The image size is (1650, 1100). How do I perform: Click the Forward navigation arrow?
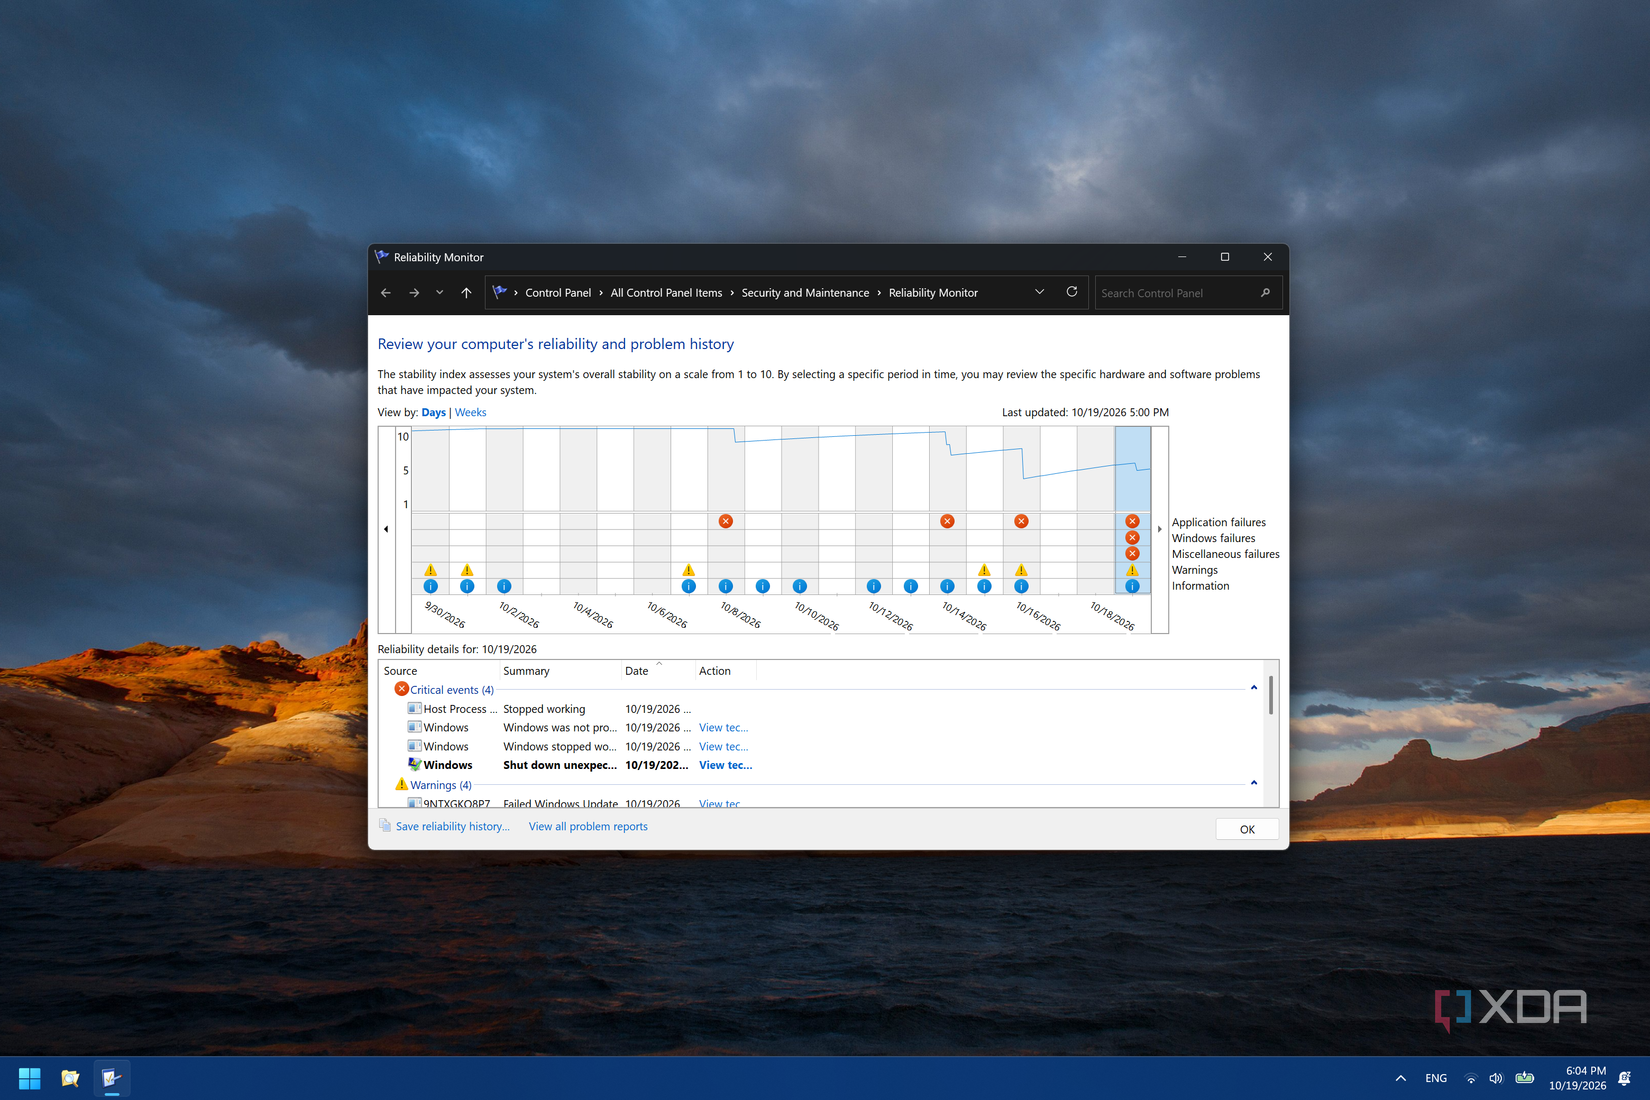[x=414, y=293]
